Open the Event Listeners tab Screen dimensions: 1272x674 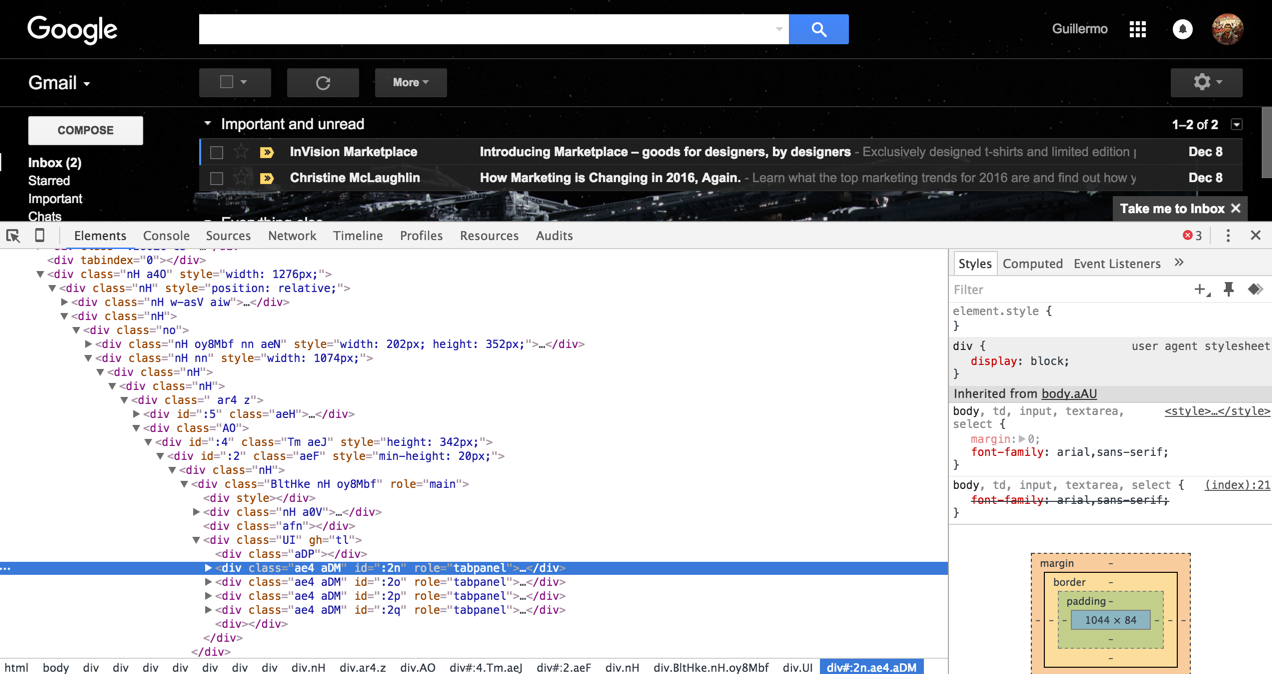tap(1117, 264)
